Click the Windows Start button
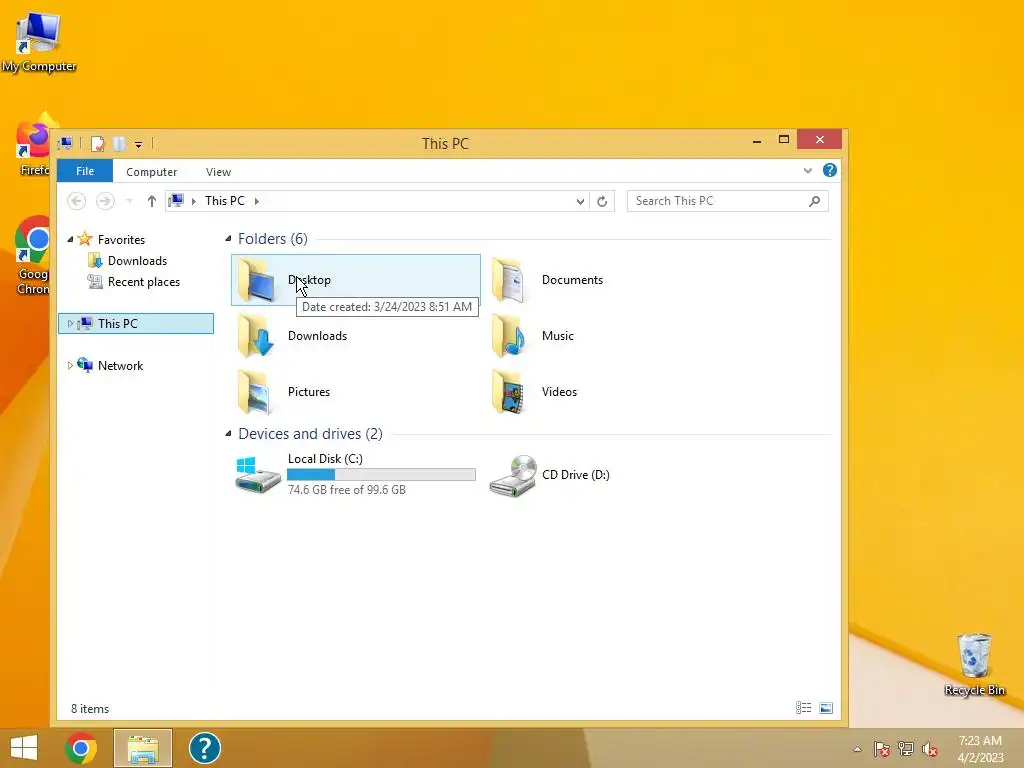1024x768 pixels. pyautogui.click(x=24, y=748)
